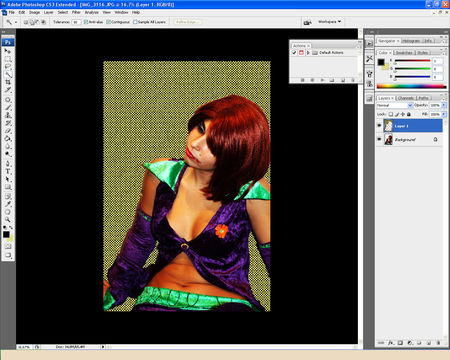Image resolution: width=450 pixels, height=360 pixels.
Task: Select the Move tool
Action: click(x=8, y=51)
